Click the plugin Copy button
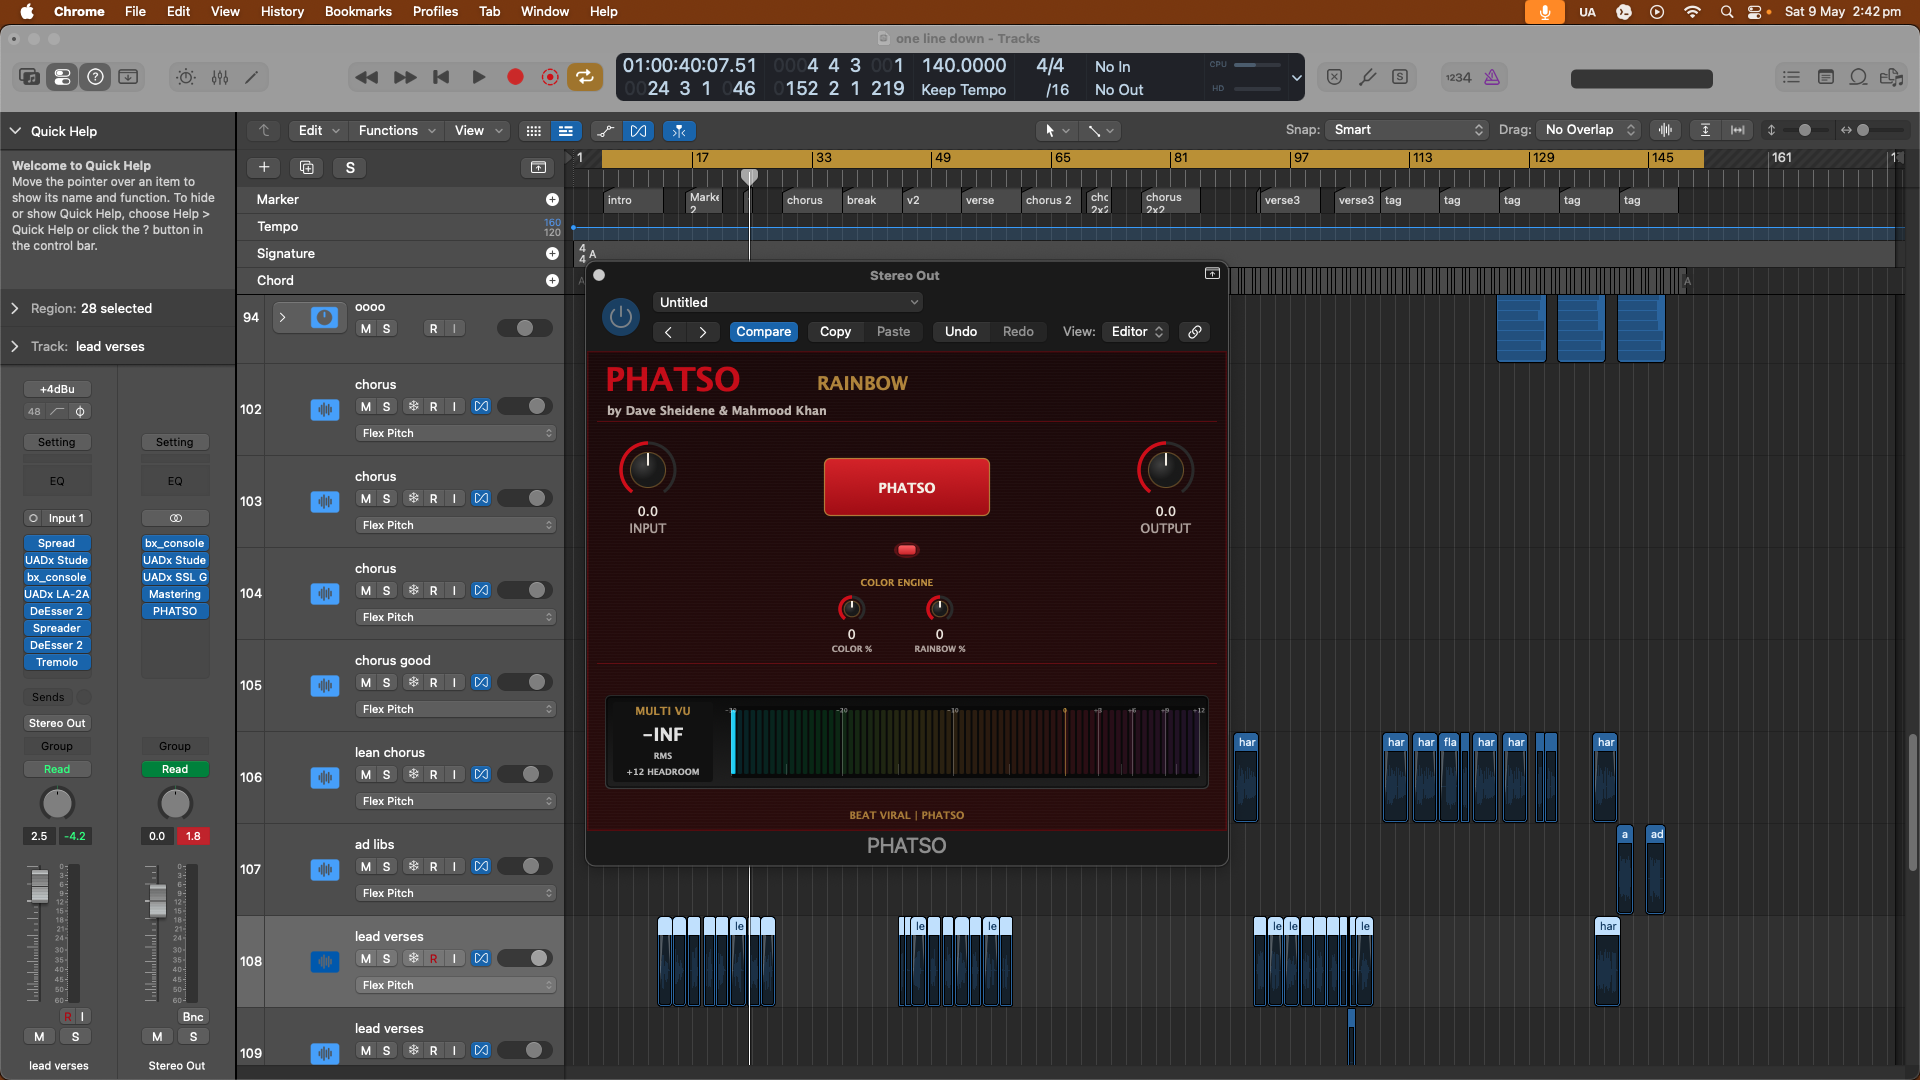The height and width of the screenshot is (1080, 1920). [x=835, y=332]
